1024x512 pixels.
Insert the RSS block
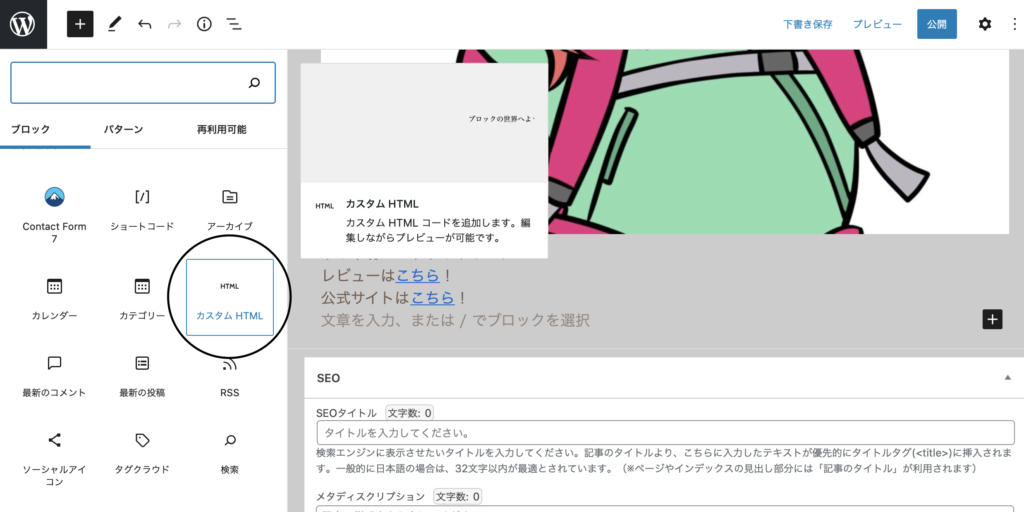click(230, 377)
